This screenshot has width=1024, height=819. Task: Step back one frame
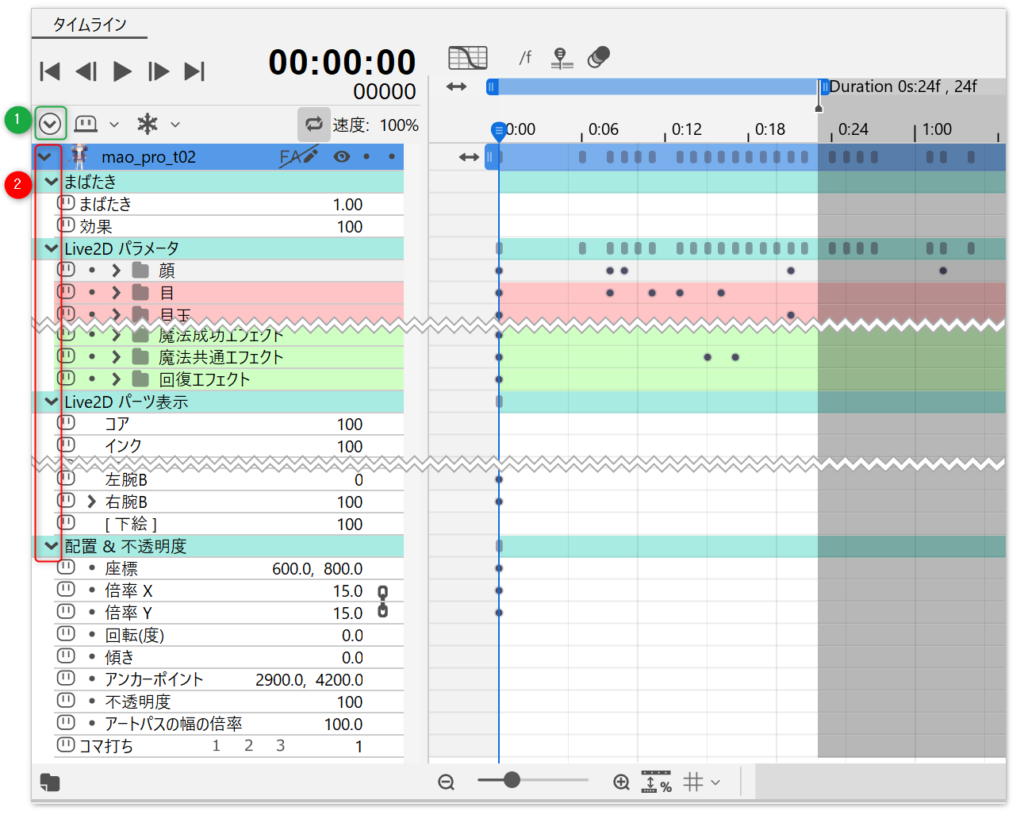coord(86,71)
